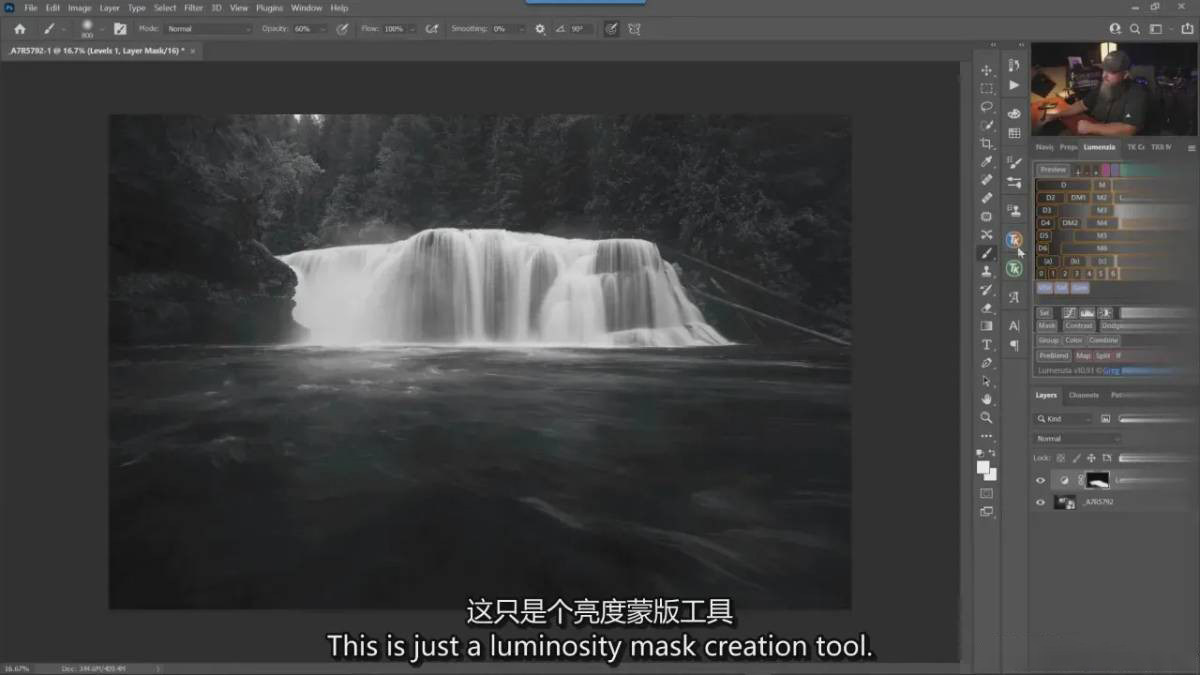Hide the Levels 1 adjustment layer
Screen dimensions: 1200x675
(x=1040, y=480)
